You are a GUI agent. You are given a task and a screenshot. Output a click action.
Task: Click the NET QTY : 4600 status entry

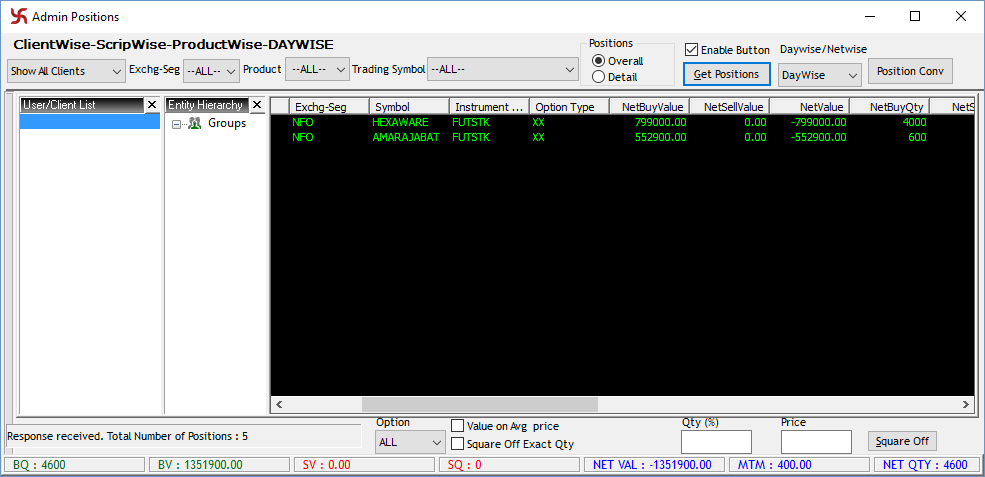pos(927,465)
